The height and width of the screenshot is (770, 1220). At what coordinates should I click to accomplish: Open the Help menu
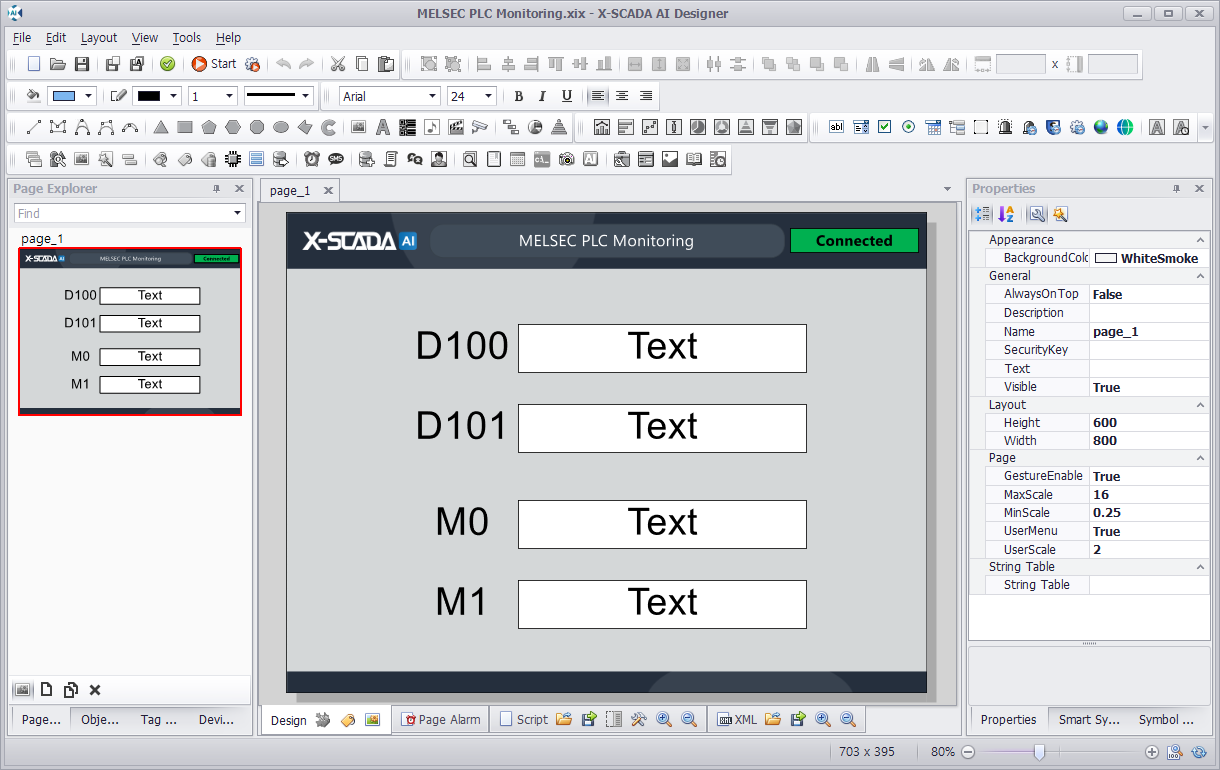click(228, 37)
